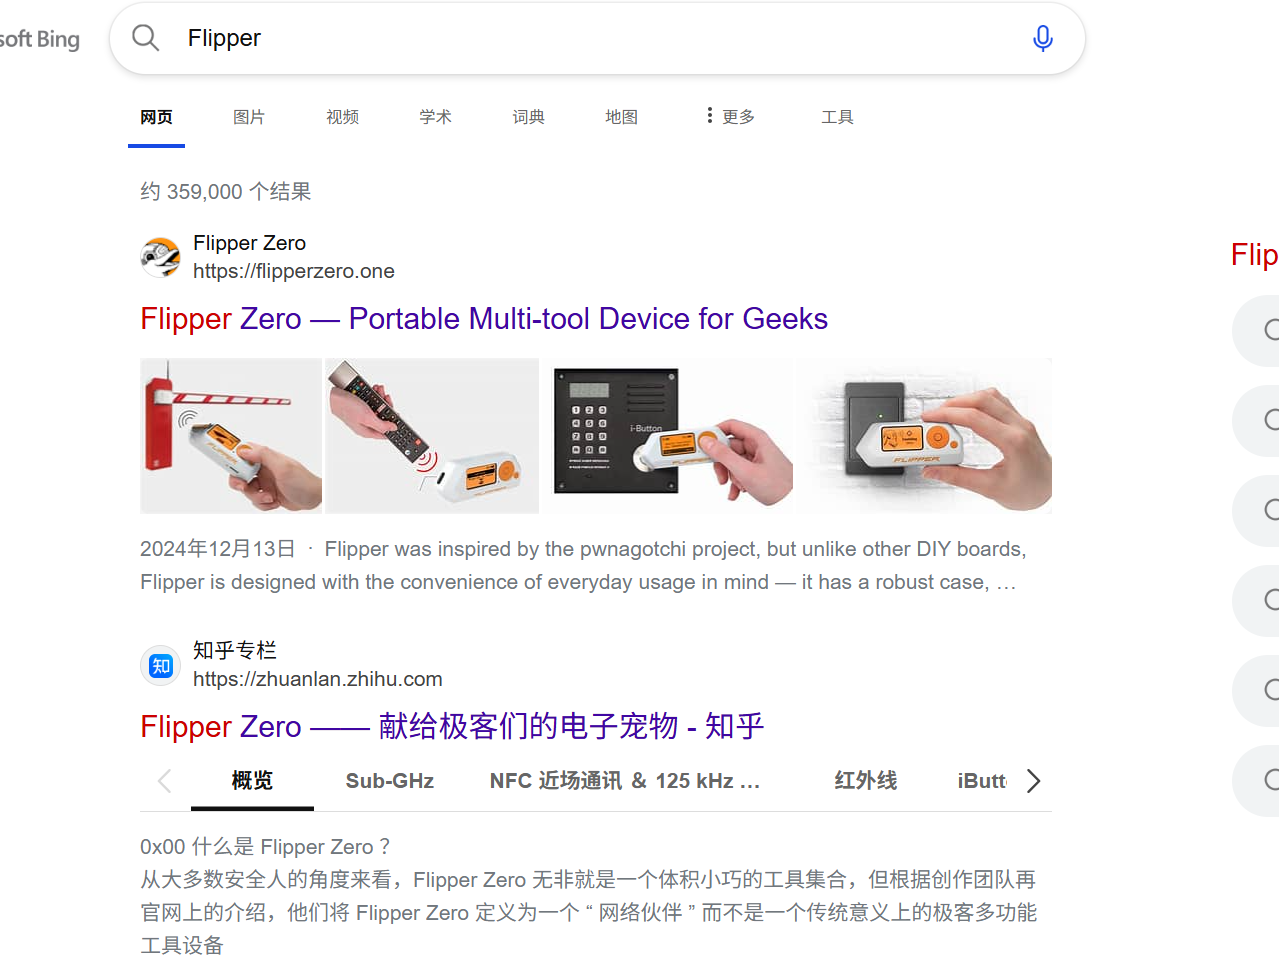Open the 工具 menu
Screen dimensions: 1279x975
(x=837, y=117)
